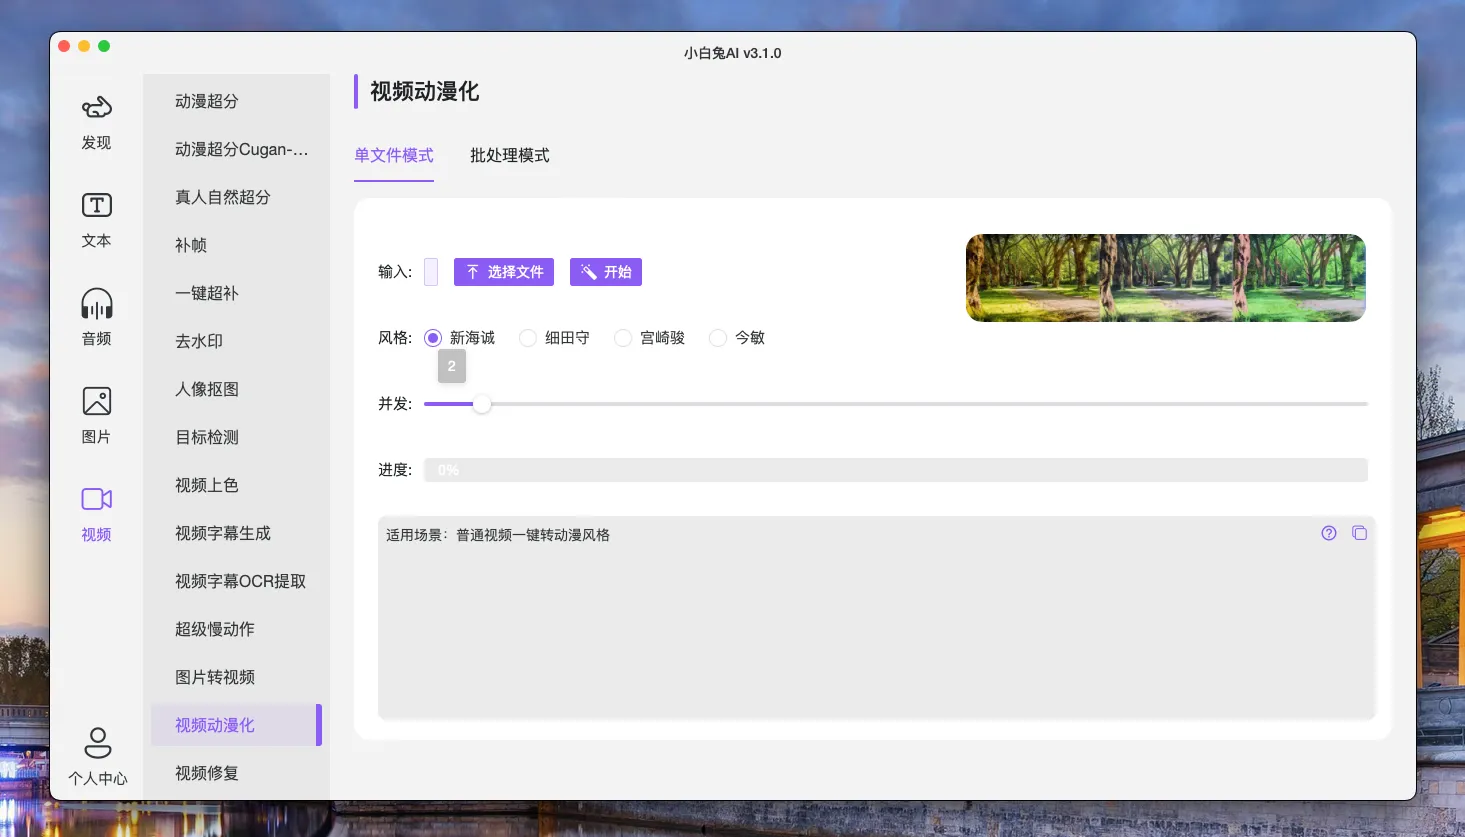Switch to 单文件模式 tab
This screenshot has height=837, width=1465.
(x=394, y=156)
